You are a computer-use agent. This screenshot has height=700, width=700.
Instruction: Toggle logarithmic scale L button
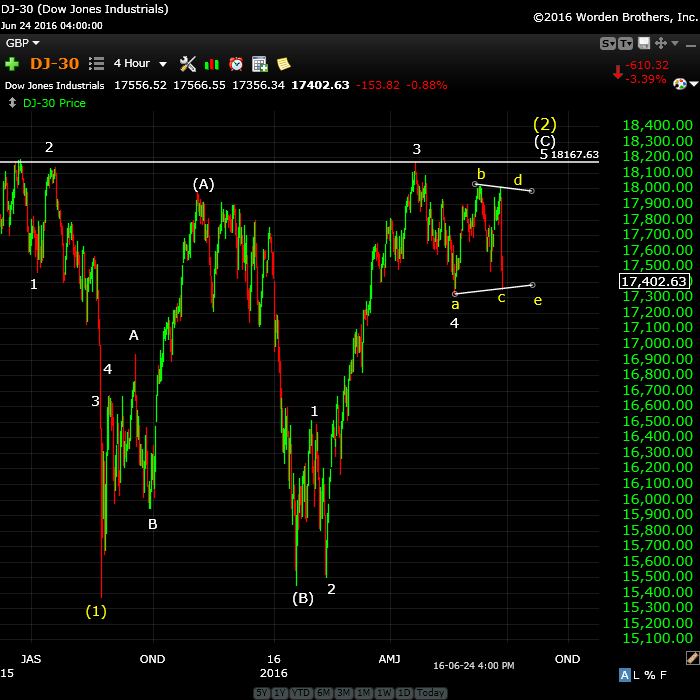(x=636, y=675)
